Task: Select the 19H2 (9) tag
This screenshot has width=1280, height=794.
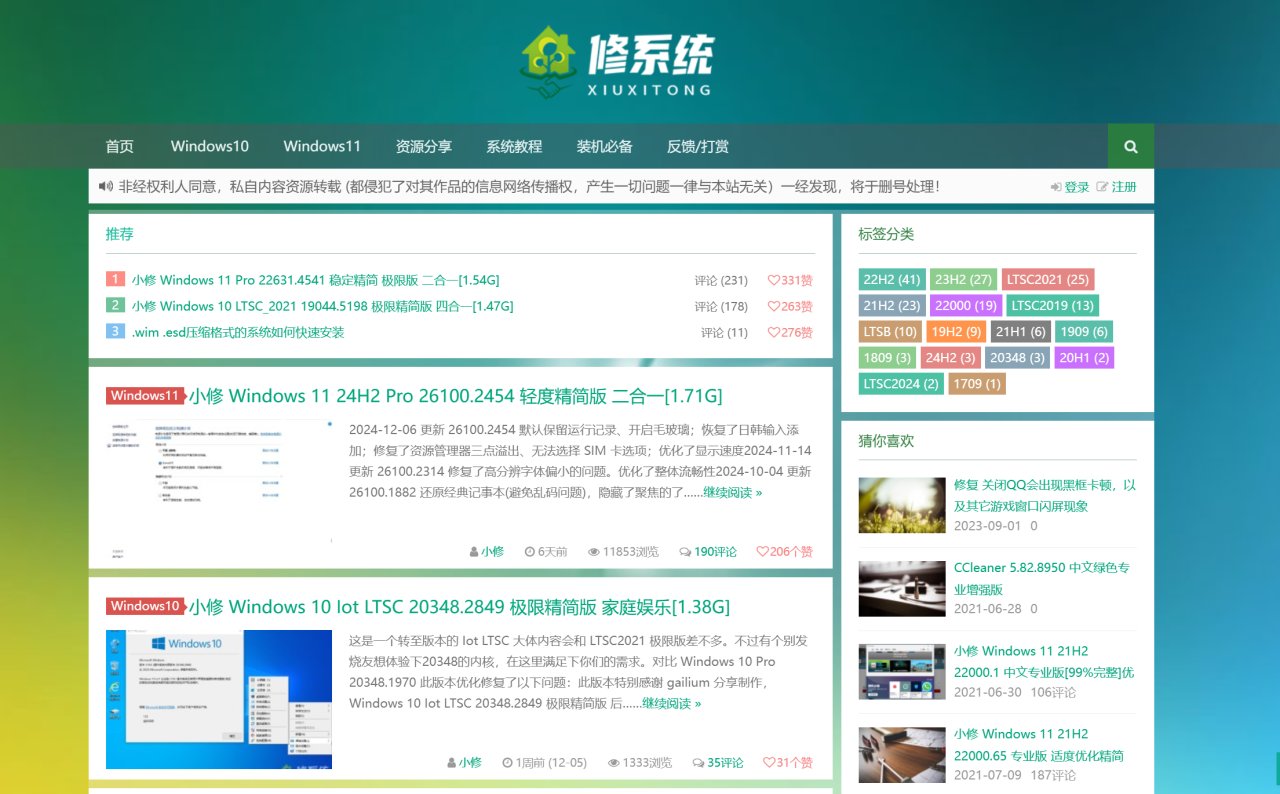Action: click(x=957, y=331)
